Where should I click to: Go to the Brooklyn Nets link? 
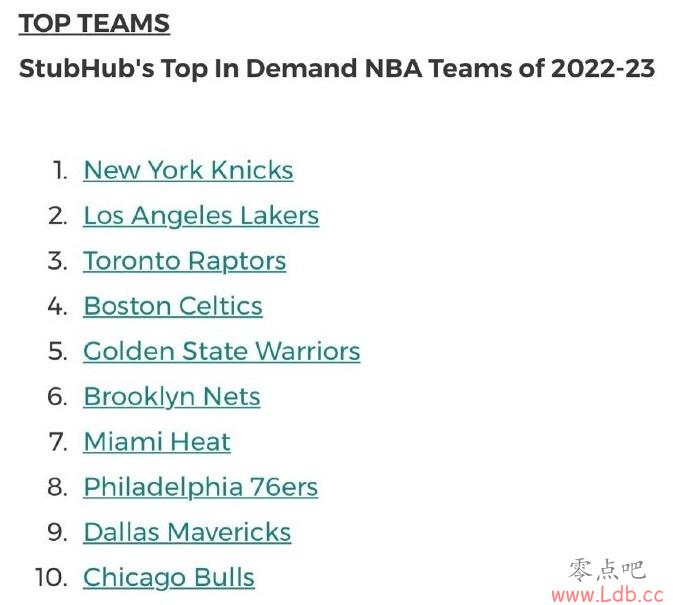click(172, 396)
